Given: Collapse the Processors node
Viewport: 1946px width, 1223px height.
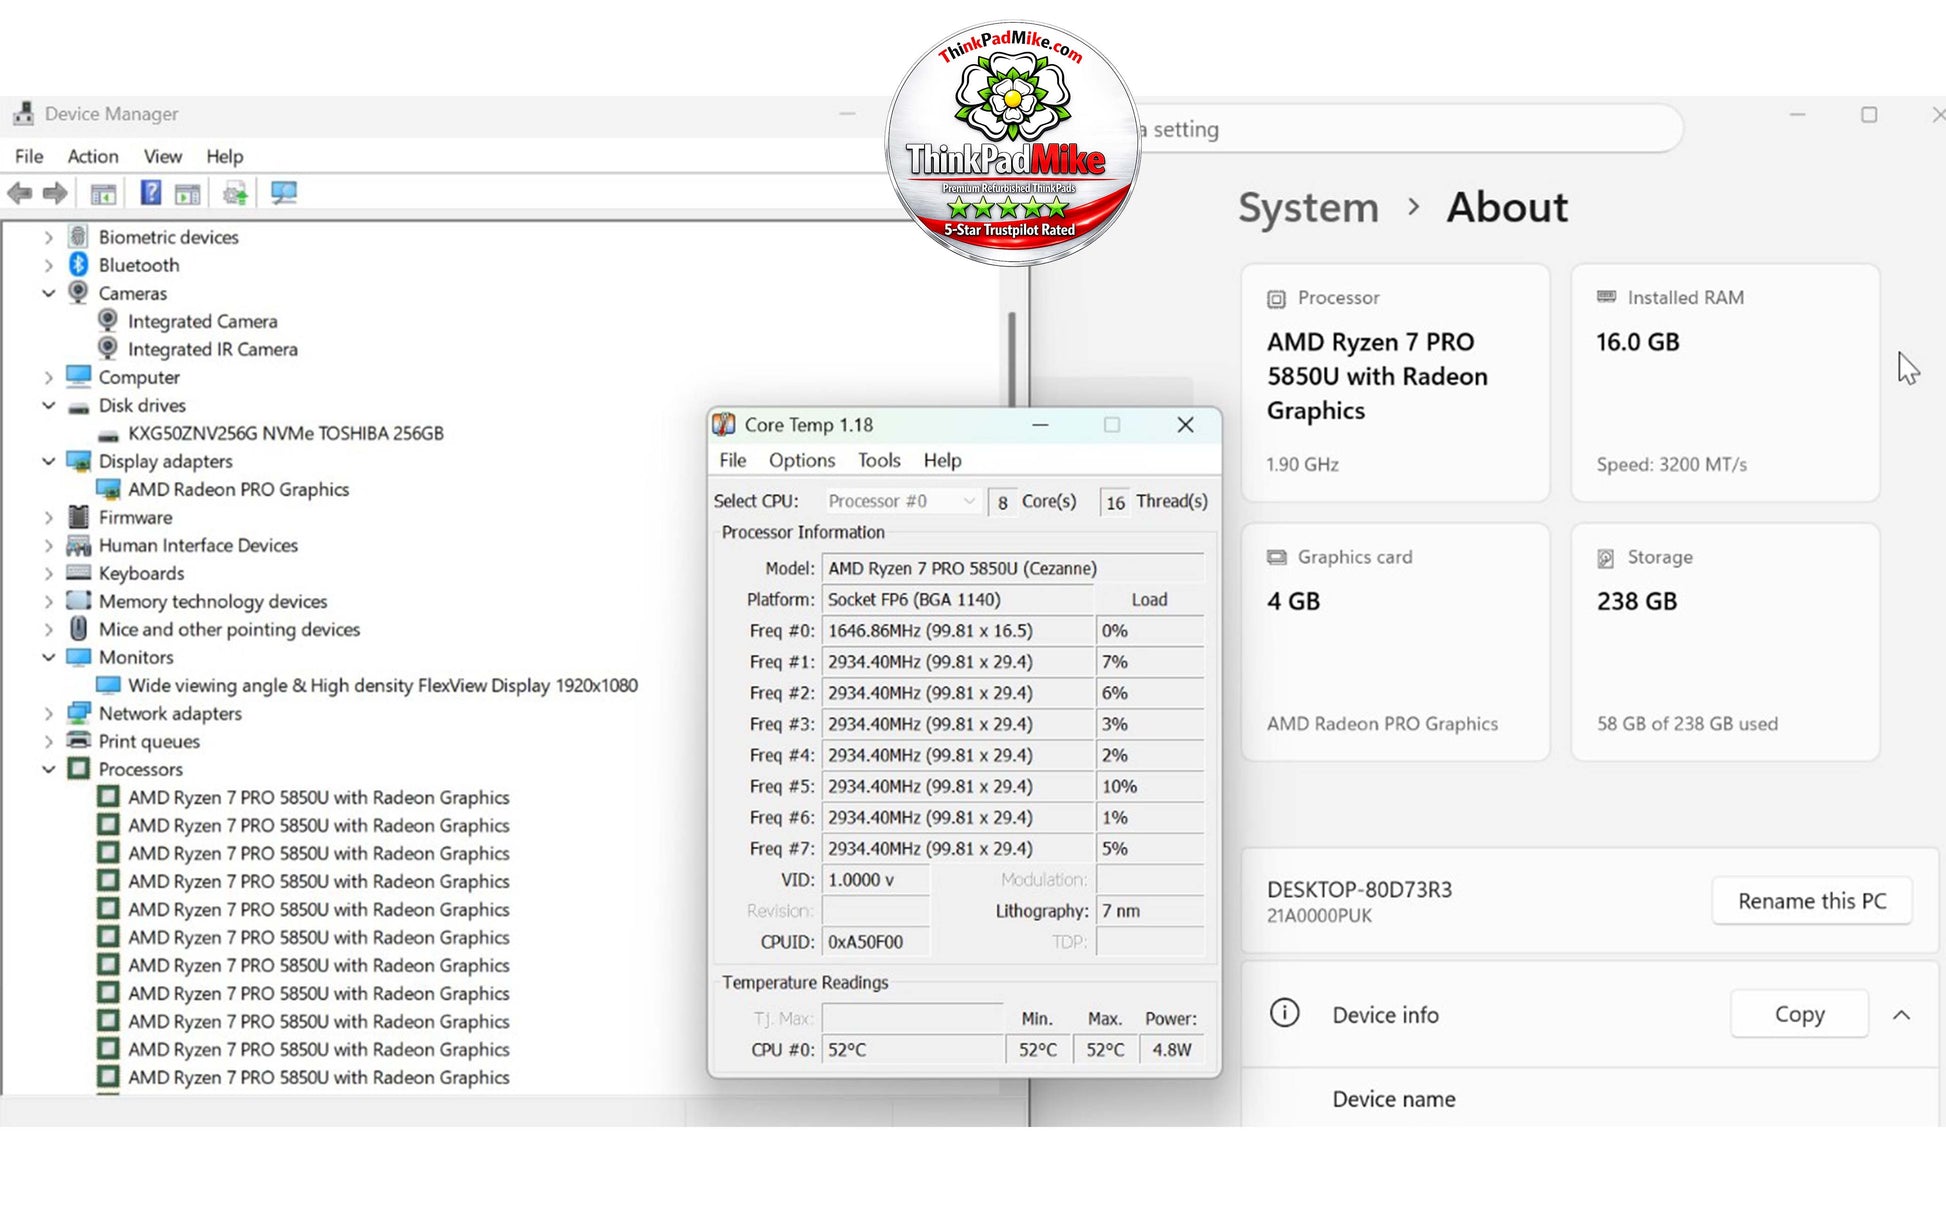Looking at the screenshot, I should click(48, 769).
